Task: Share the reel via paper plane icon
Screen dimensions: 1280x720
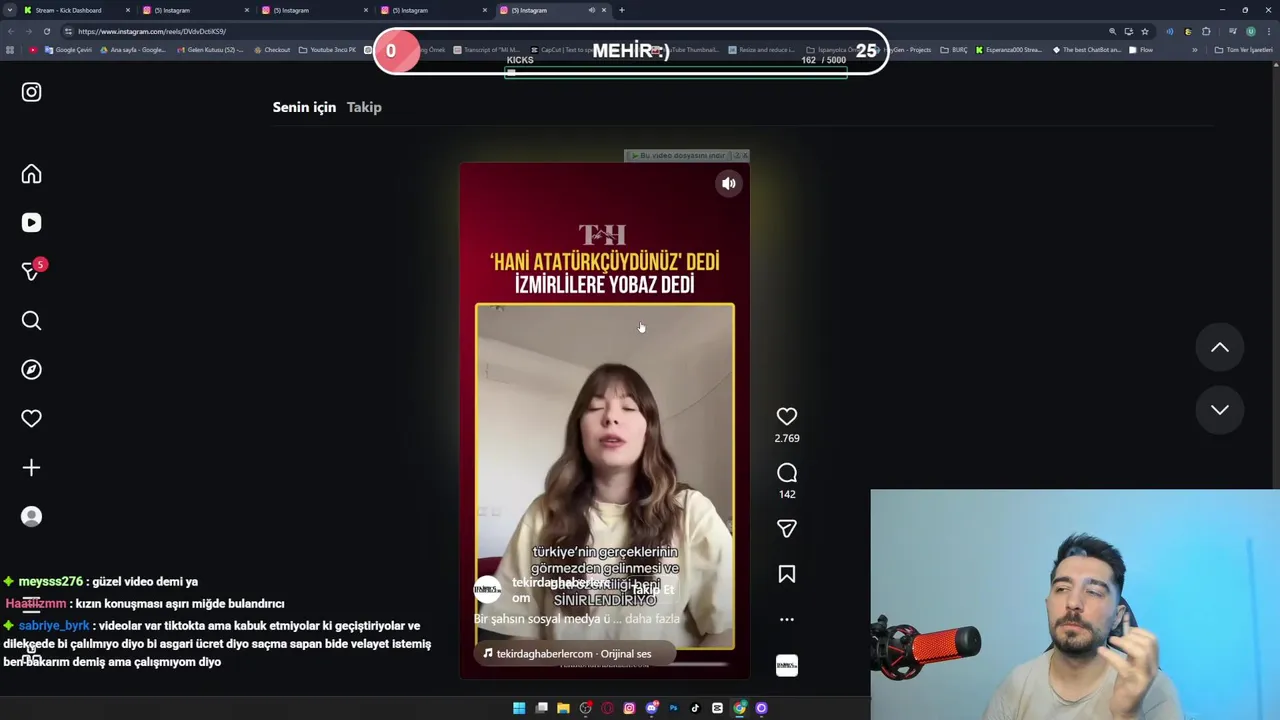Action: (787, 529)
